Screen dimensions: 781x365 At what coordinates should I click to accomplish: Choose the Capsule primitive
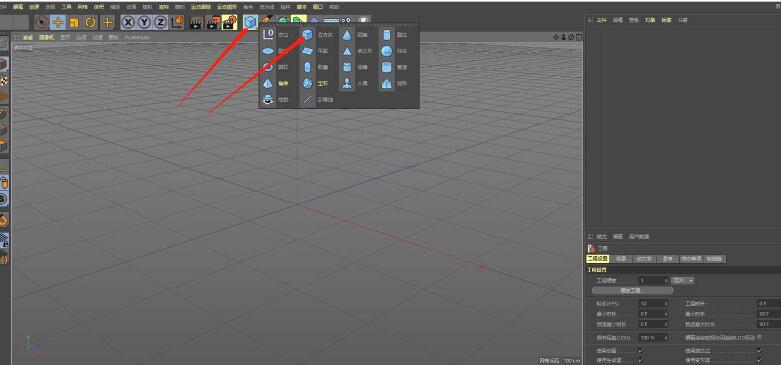308,67
